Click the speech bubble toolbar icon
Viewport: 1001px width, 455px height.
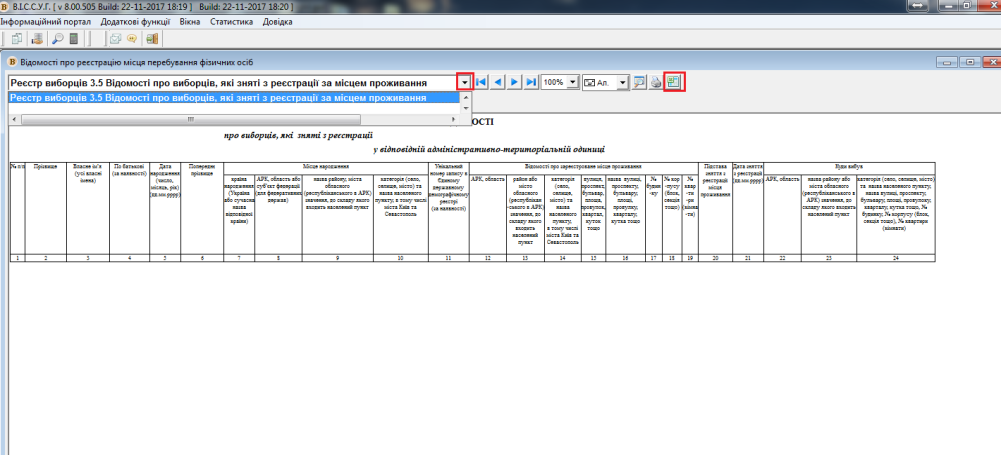pyautogui.click(x=131, y=39)
